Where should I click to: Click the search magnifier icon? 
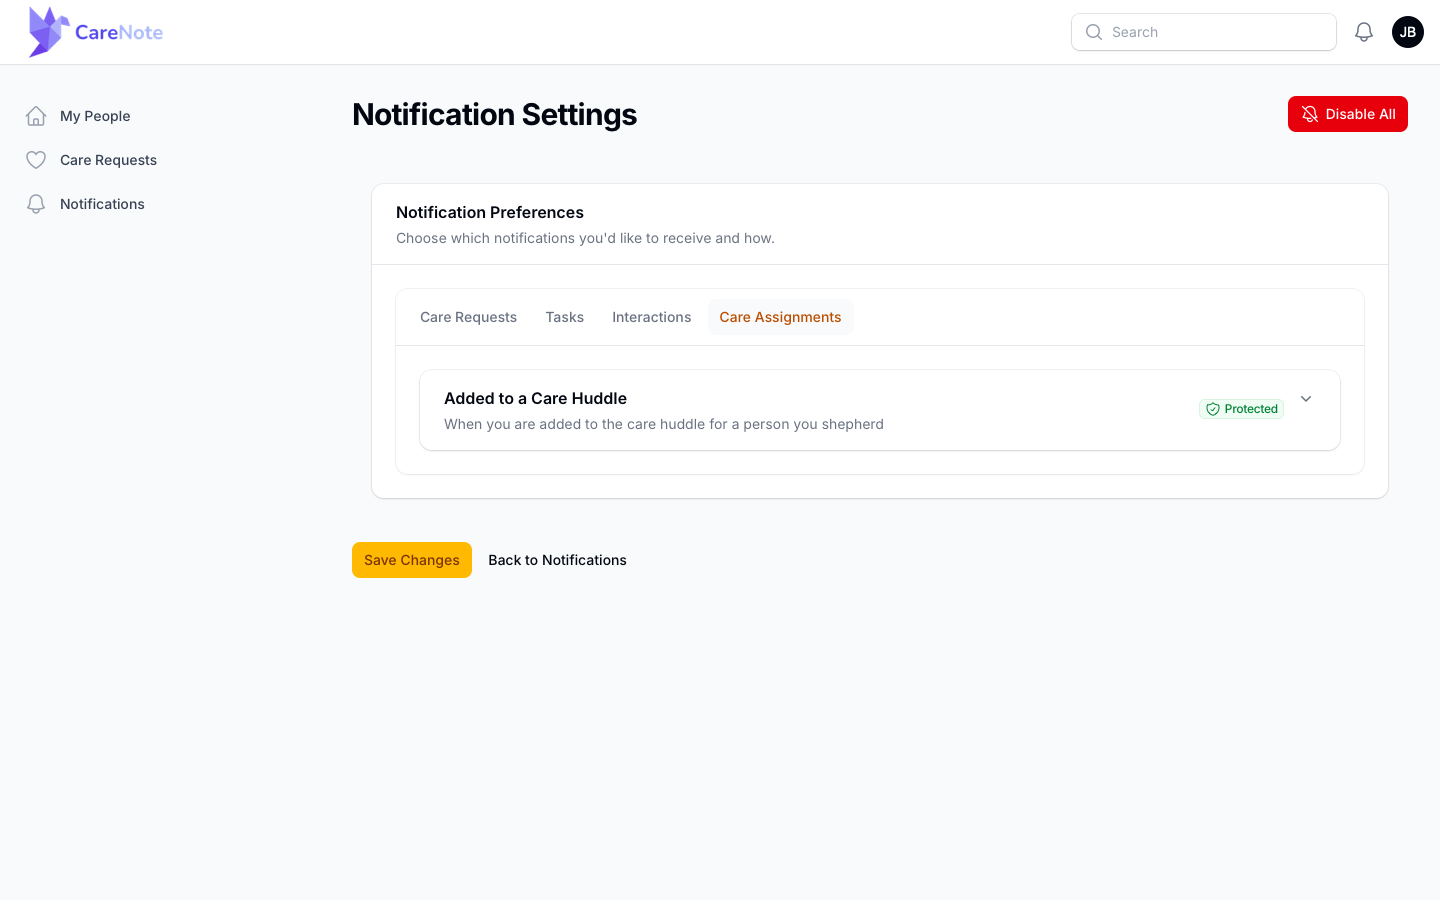point(1094,32)
